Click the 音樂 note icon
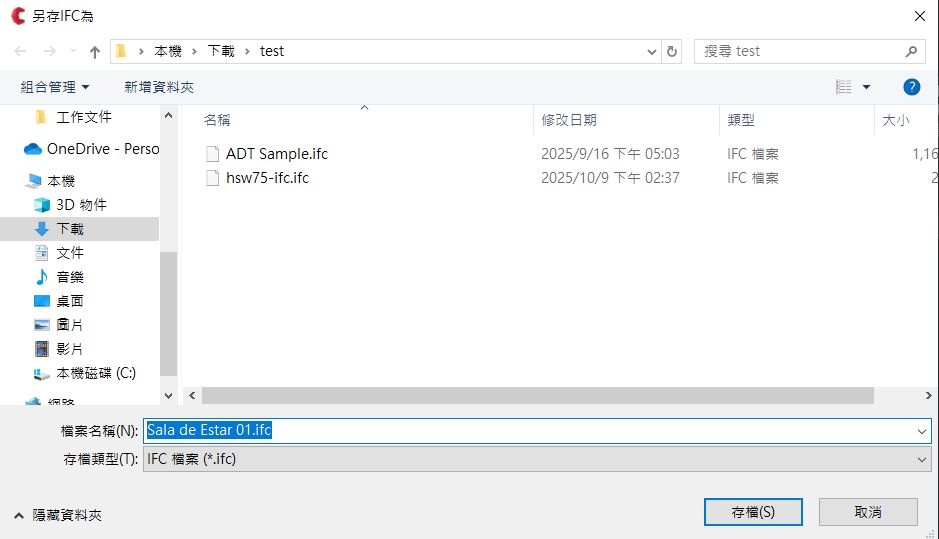The image size is (939, 539). [x=42, y=277]
